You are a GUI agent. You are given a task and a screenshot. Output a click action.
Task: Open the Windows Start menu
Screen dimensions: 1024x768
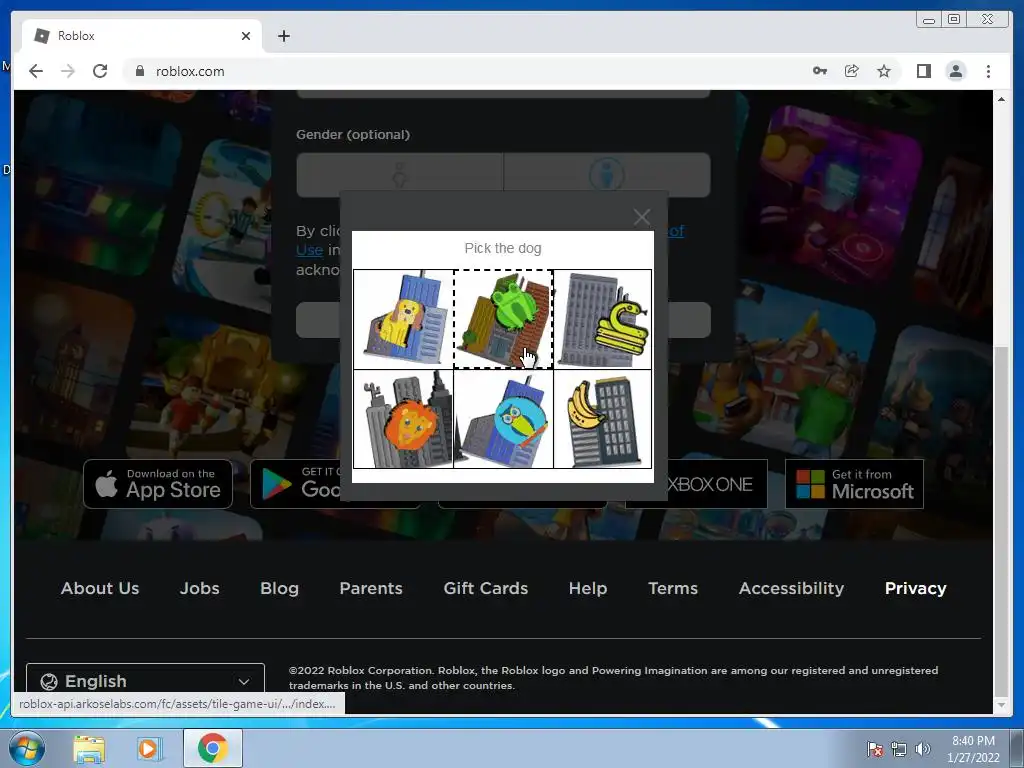[x=26, y=748]
